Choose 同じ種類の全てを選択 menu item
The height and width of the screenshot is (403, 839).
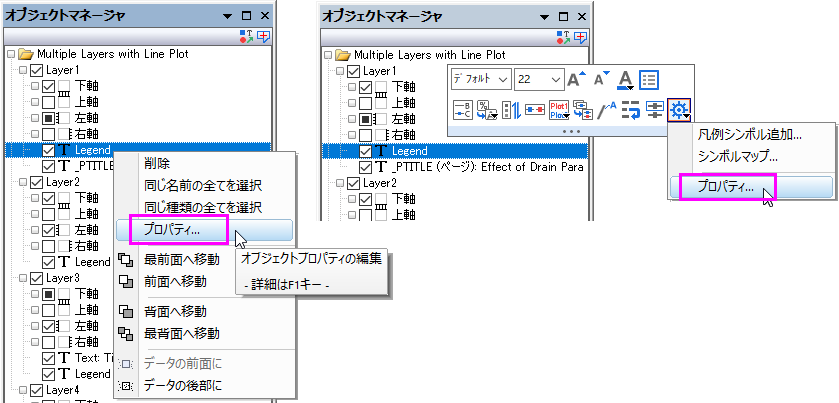(x=203, y=208)
